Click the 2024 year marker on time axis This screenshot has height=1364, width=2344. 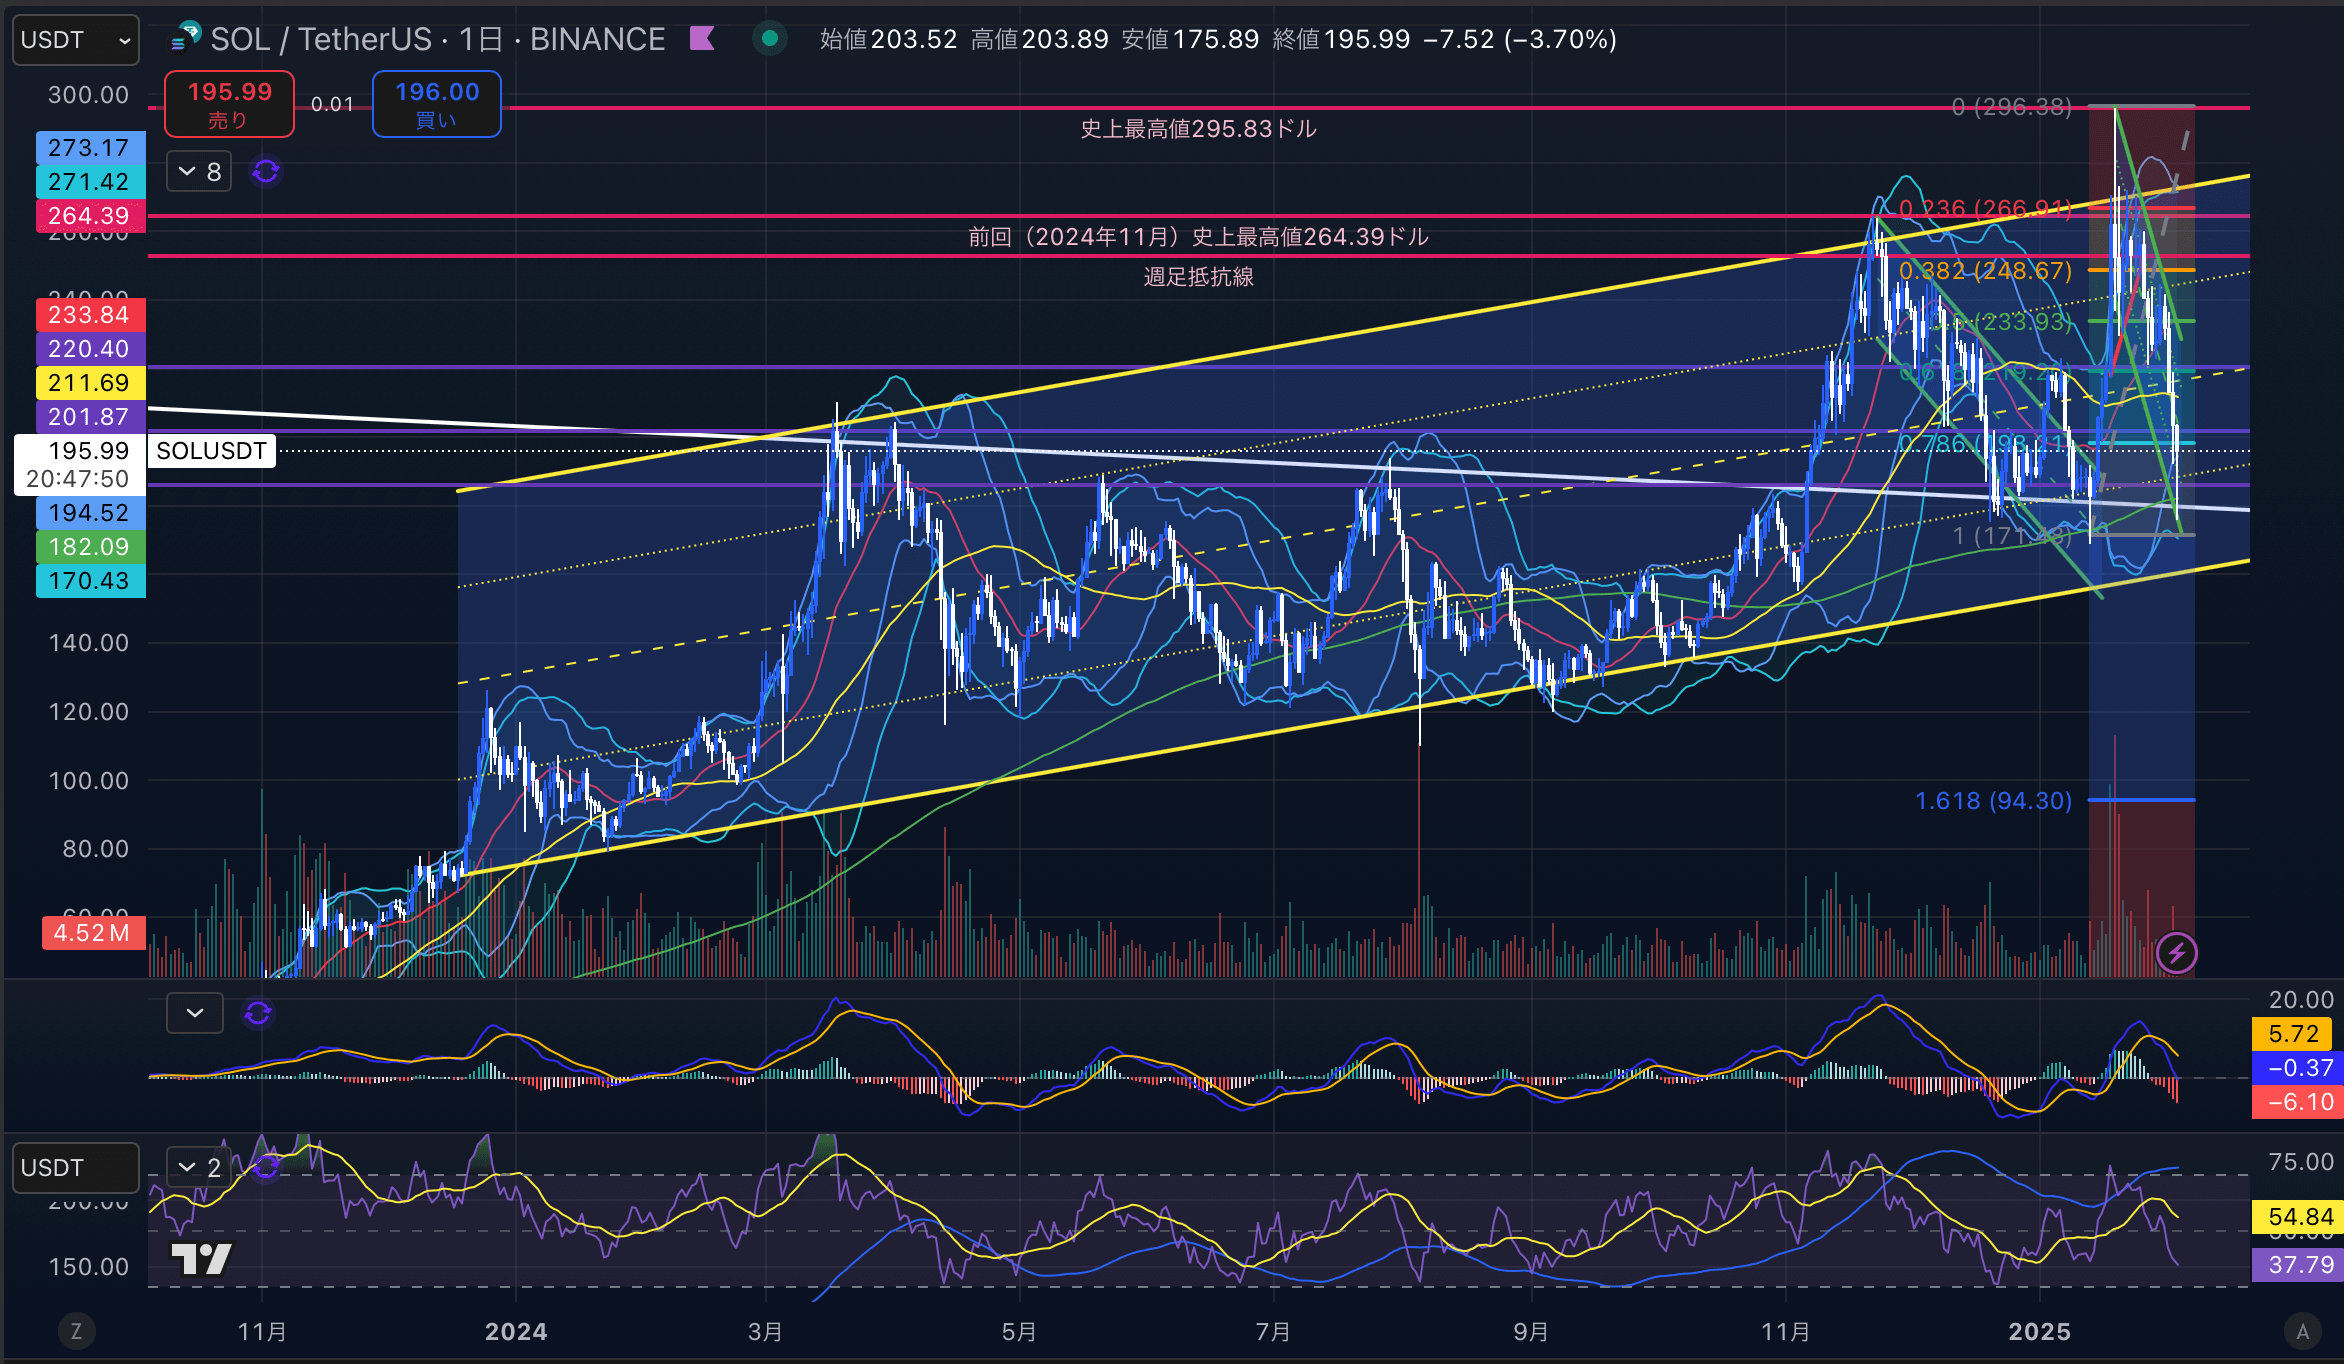pos(516,1332)
